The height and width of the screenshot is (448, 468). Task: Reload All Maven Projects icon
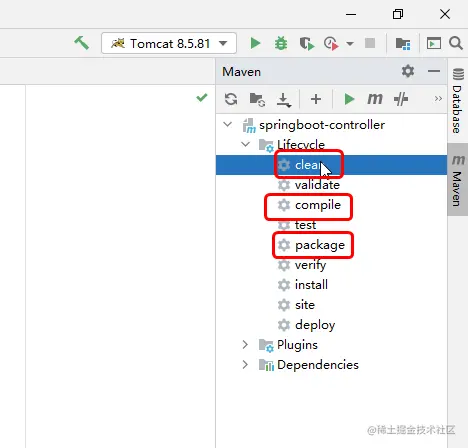pos(231,99)
